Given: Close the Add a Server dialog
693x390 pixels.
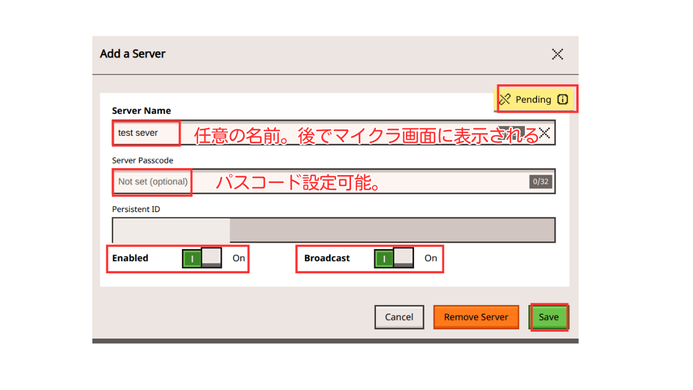Looking at the screenshot, I should (x=557, y=54).
